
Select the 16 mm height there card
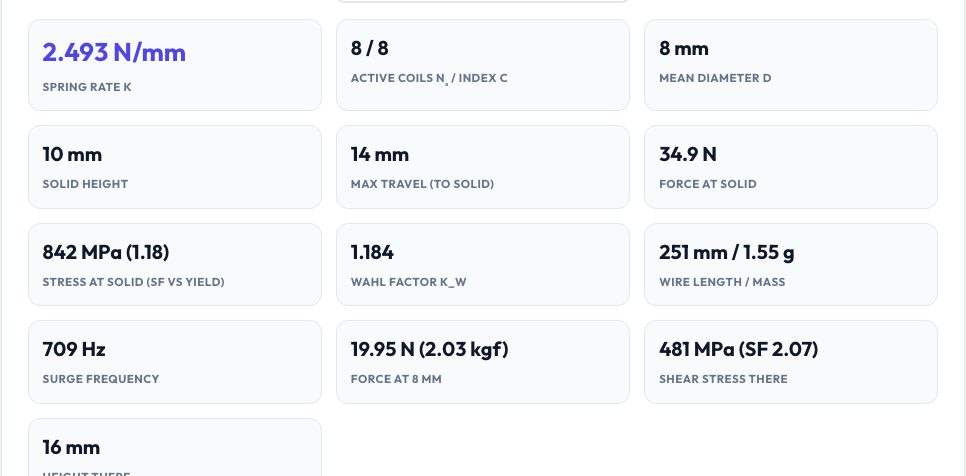coord(175,448)
